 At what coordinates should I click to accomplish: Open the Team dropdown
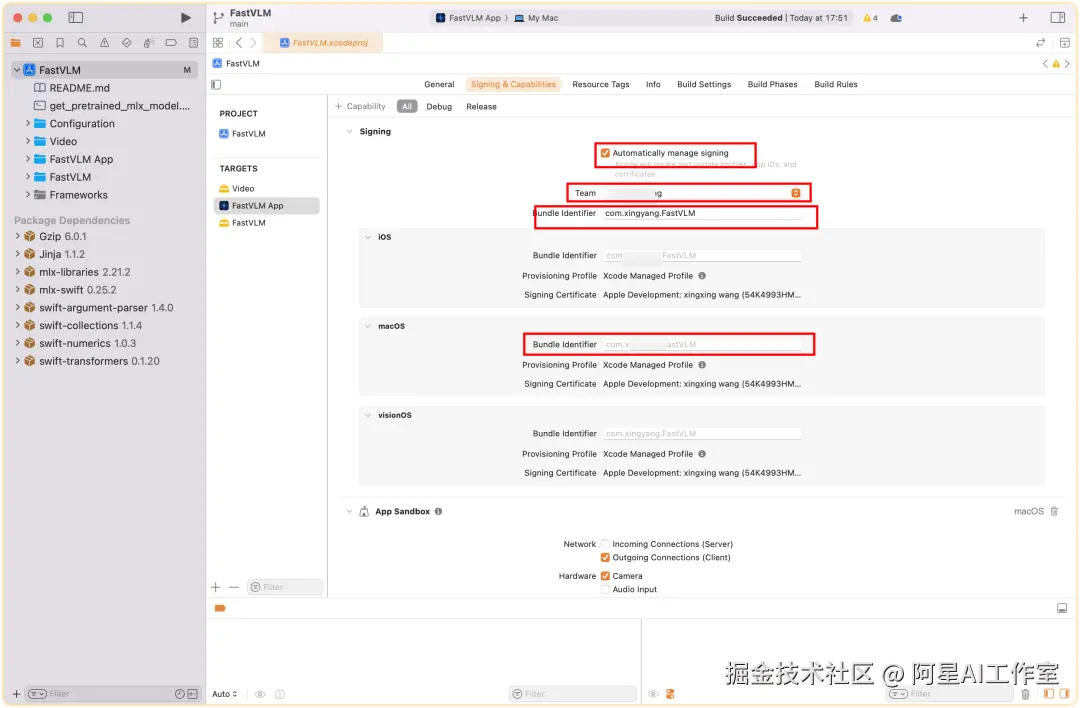click(x=796, y=193)
